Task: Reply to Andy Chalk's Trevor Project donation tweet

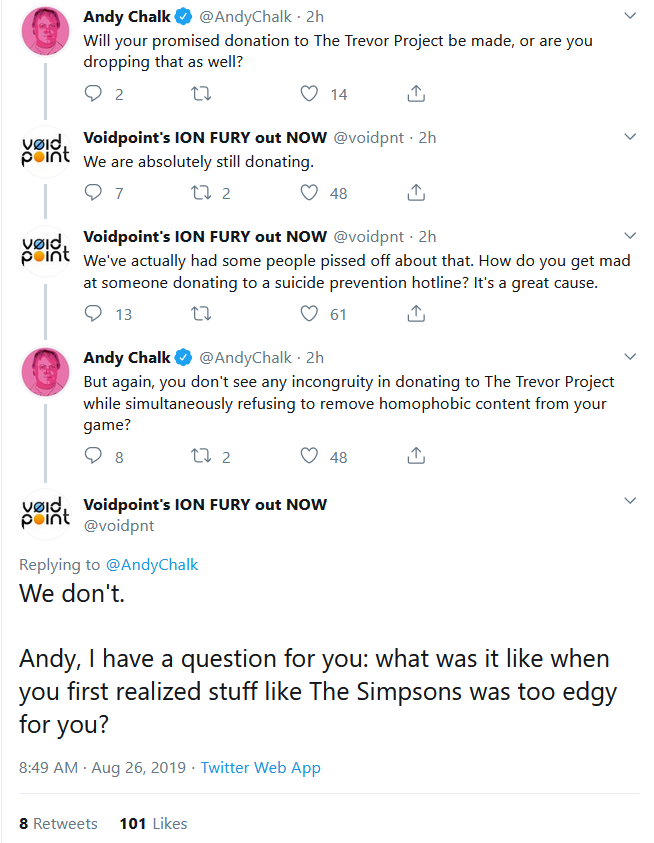Action: click(94, 94)
